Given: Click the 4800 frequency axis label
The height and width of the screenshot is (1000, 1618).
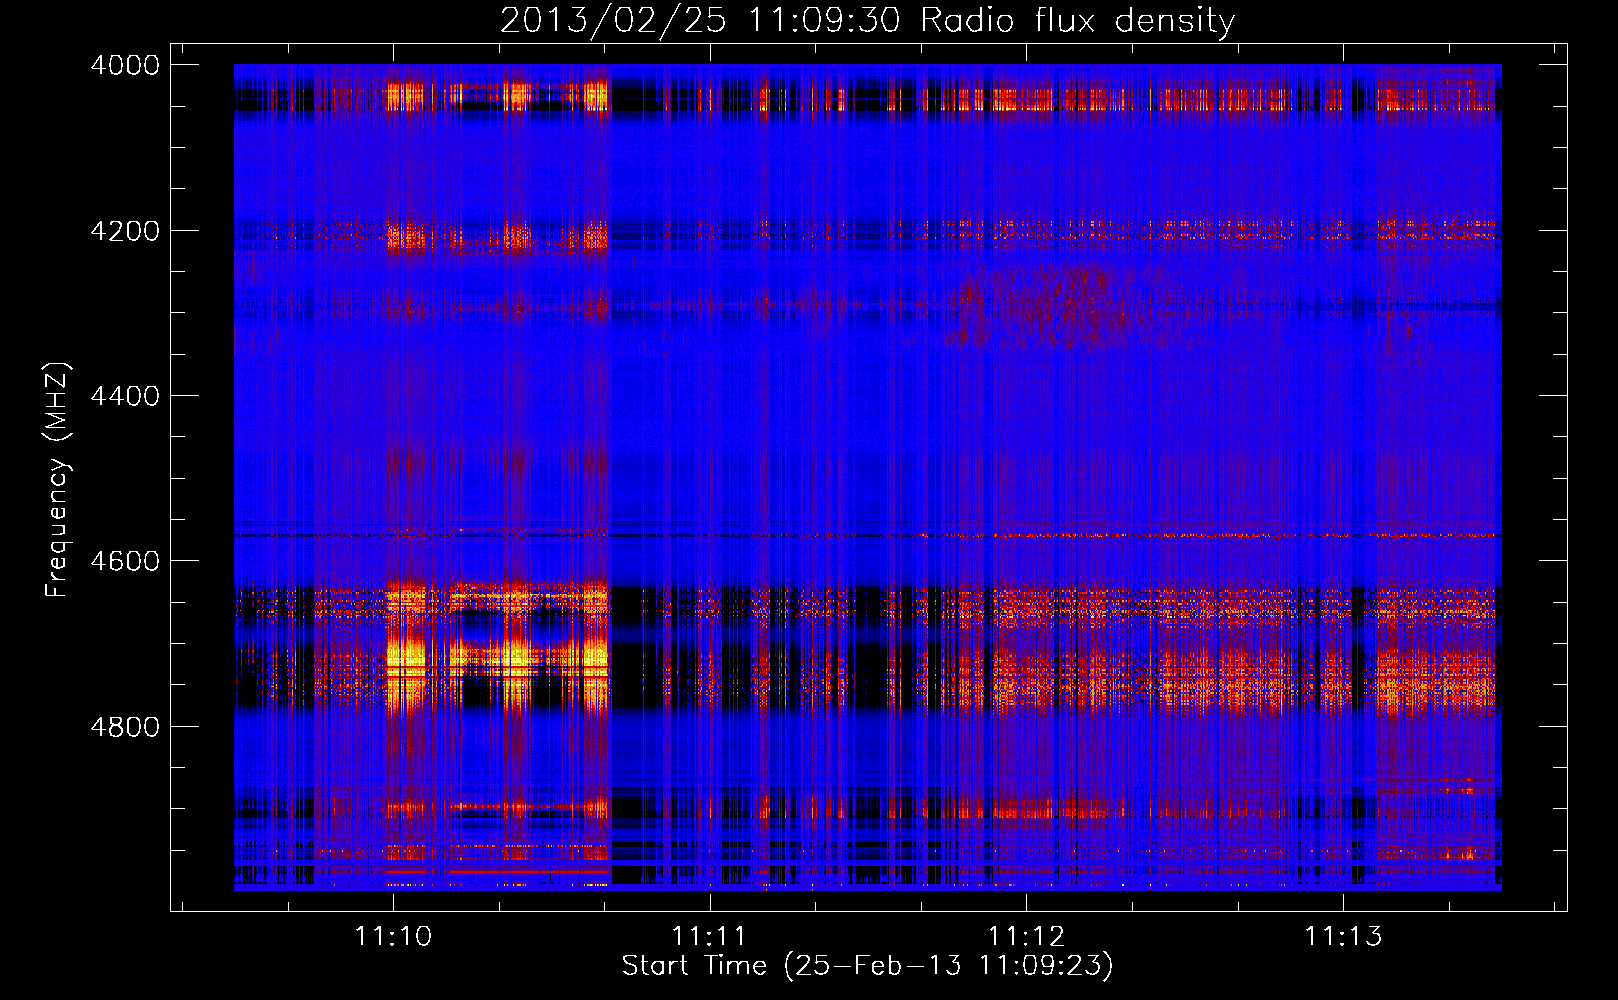Looking at the screenshot, I should pos(125,727).
